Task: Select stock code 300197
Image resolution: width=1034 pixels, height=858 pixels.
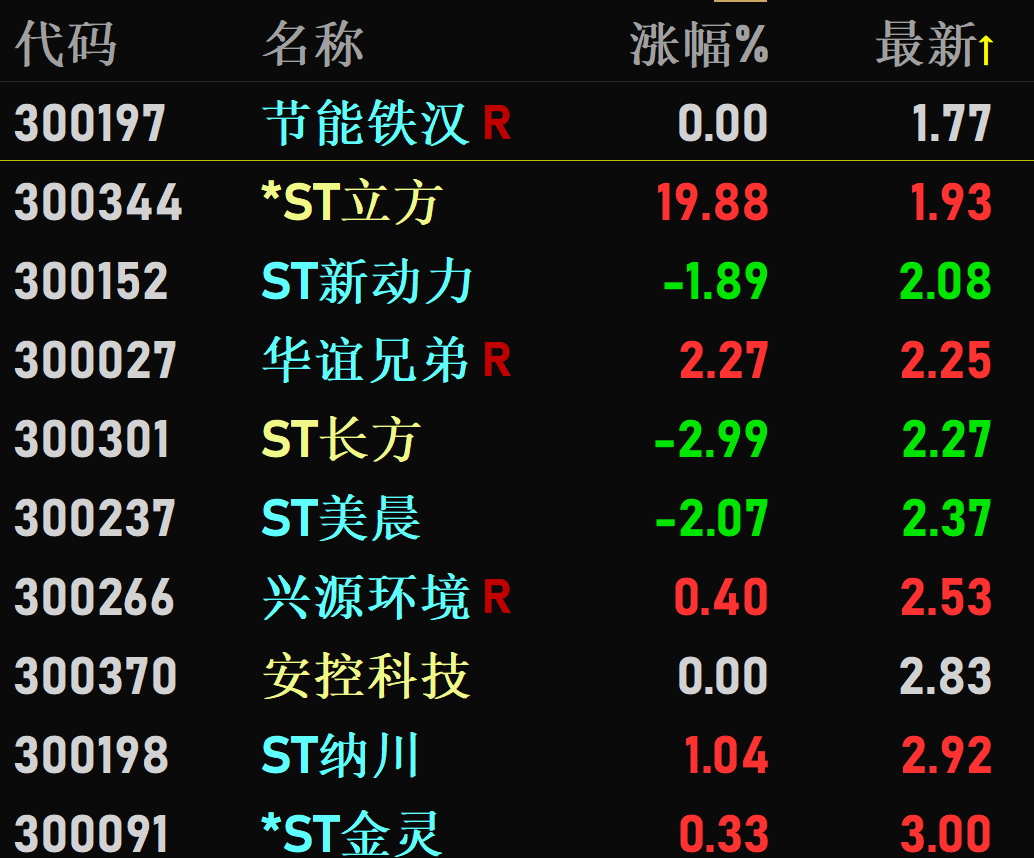Action: pyautogui.click(x=90, y=123)
